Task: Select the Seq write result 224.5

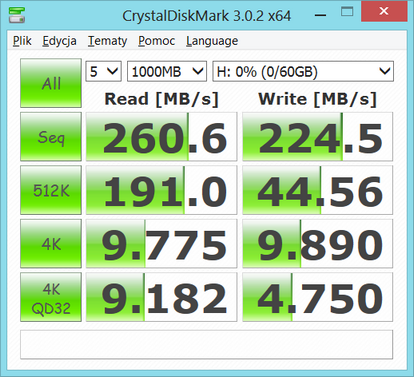Action: tap(317, 137)
